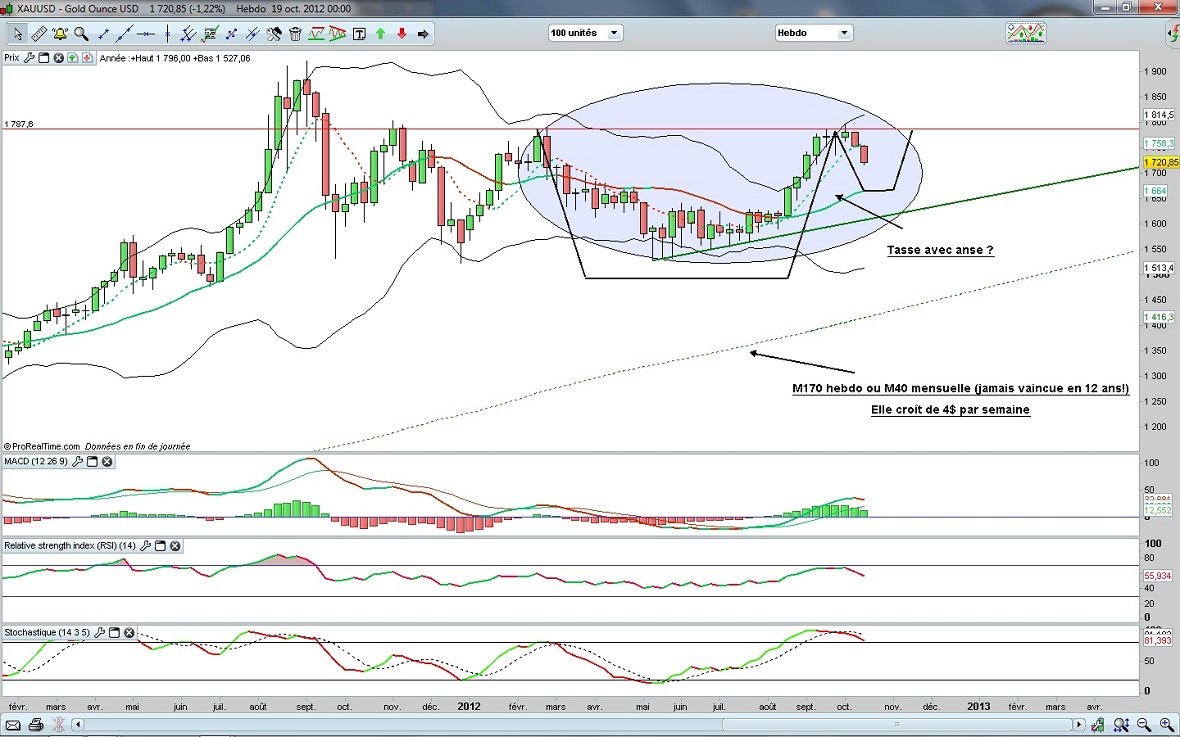Select the hammer and wrench tools icon
This screenshot has width=1180, height=737.
click(x=274, y=34)
